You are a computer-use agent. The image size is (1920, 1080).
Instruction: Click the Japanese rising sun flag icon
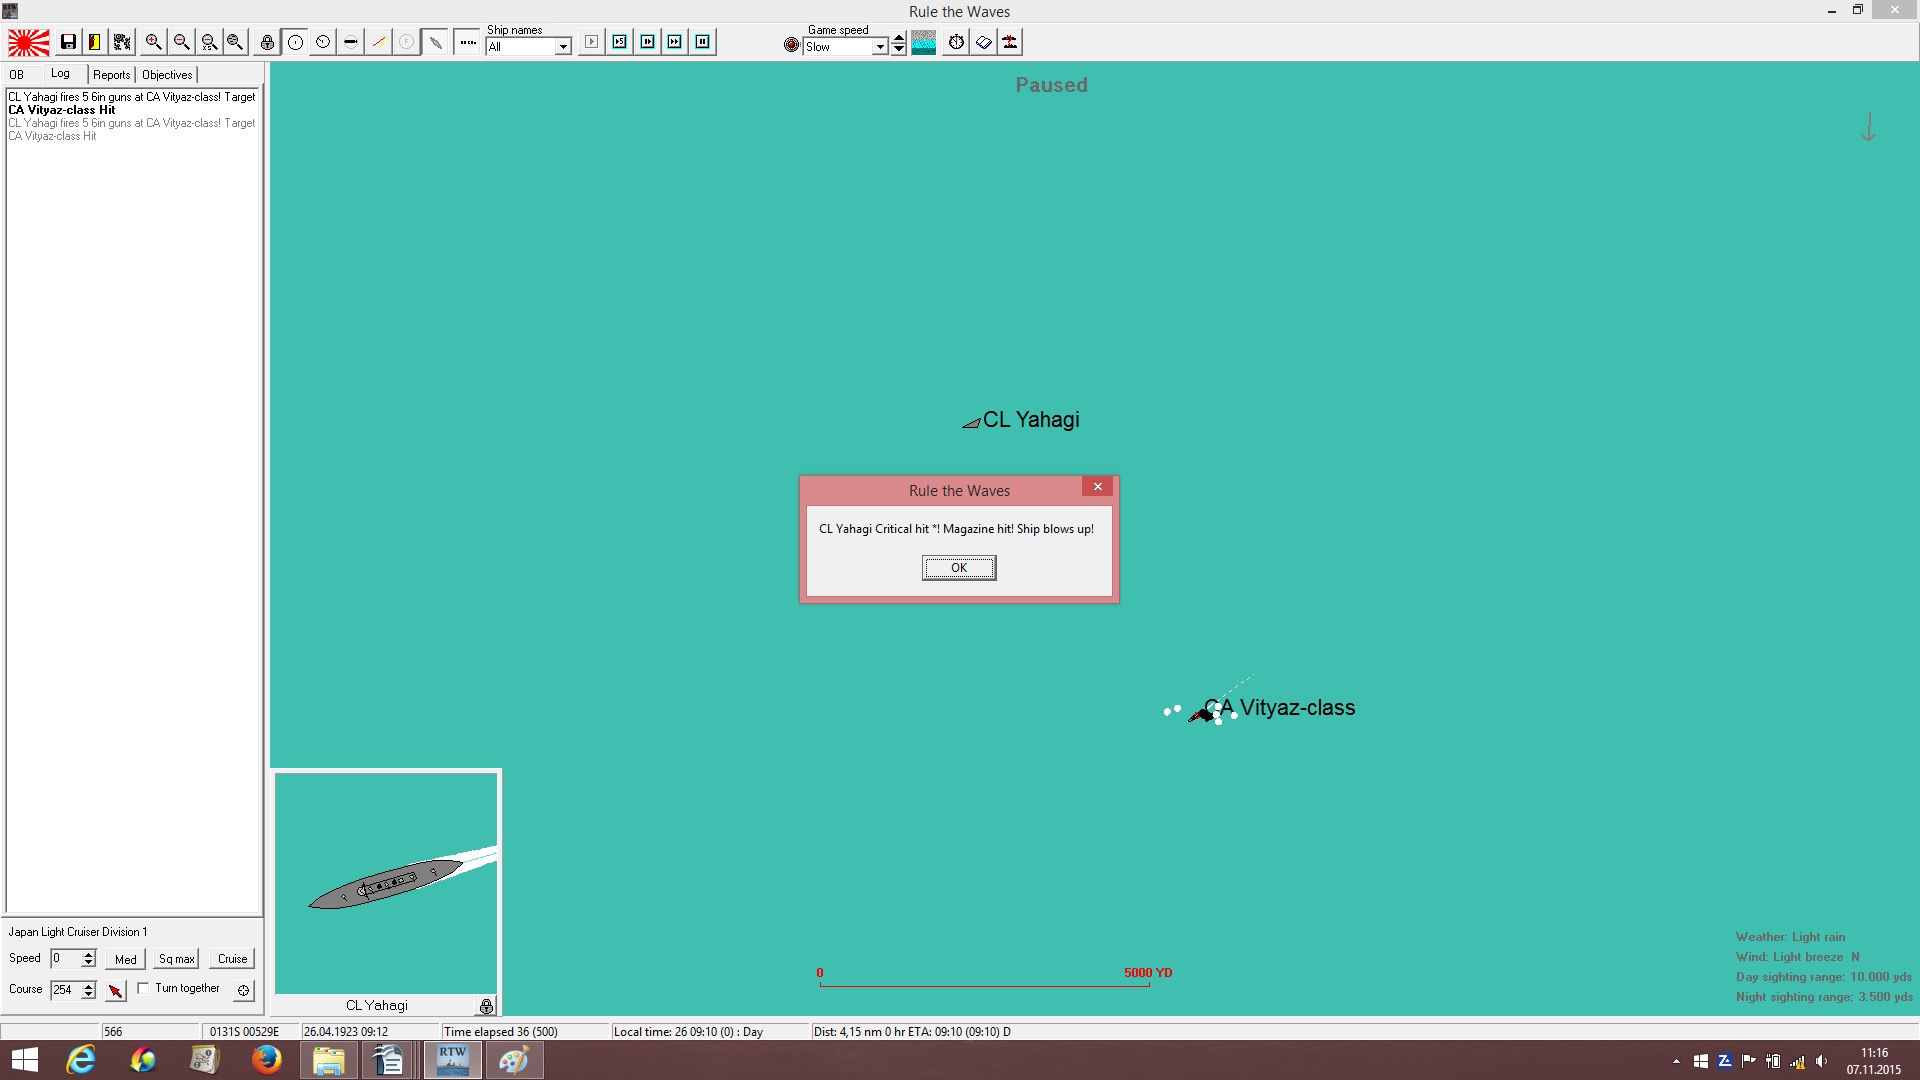(29, 42)
